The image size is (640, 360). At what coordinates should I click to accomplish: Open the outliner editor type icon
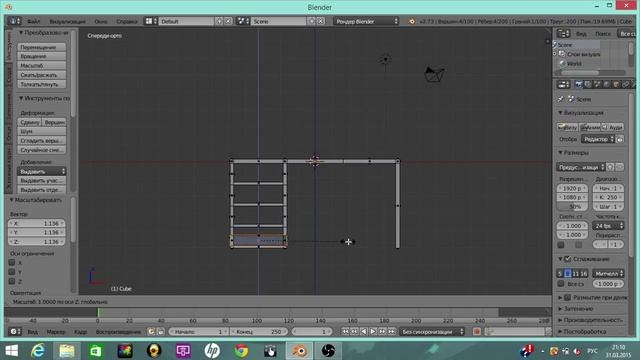(x=564, y=33)
